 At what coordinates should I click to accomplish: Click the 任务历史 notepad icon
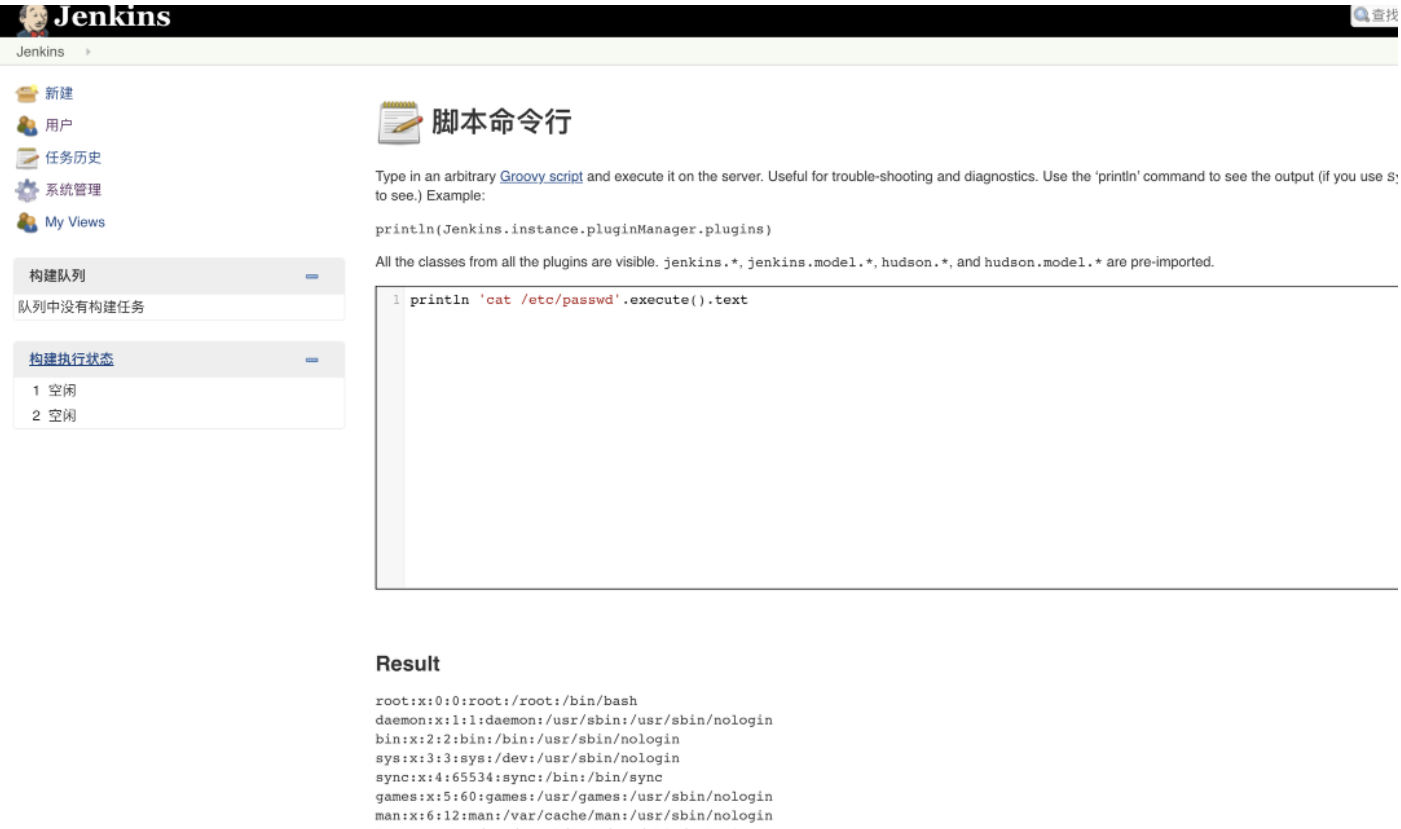coord(27,158)
